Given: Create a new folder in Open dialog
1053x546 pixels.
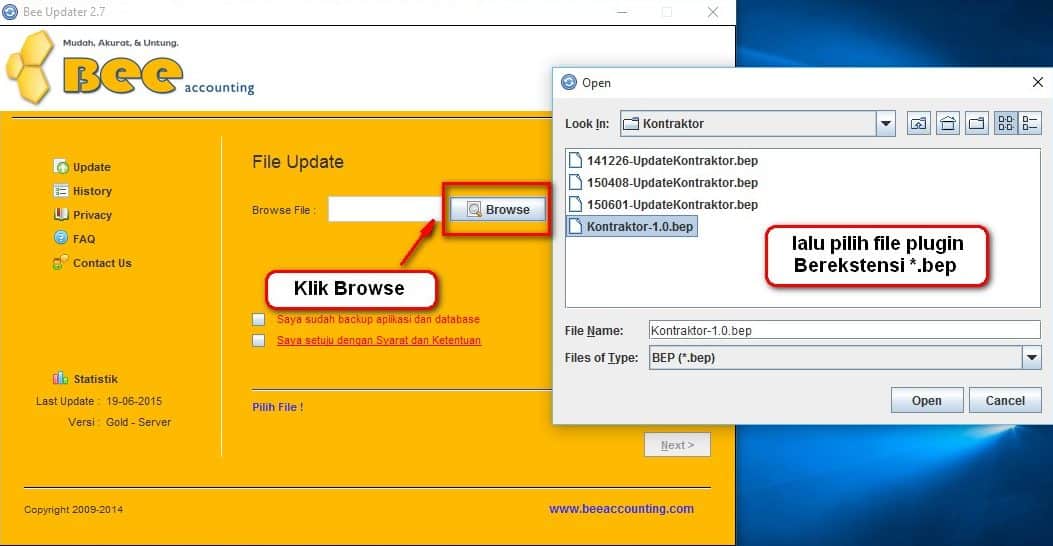Looking at the screenshot, I should pos(977,124).
